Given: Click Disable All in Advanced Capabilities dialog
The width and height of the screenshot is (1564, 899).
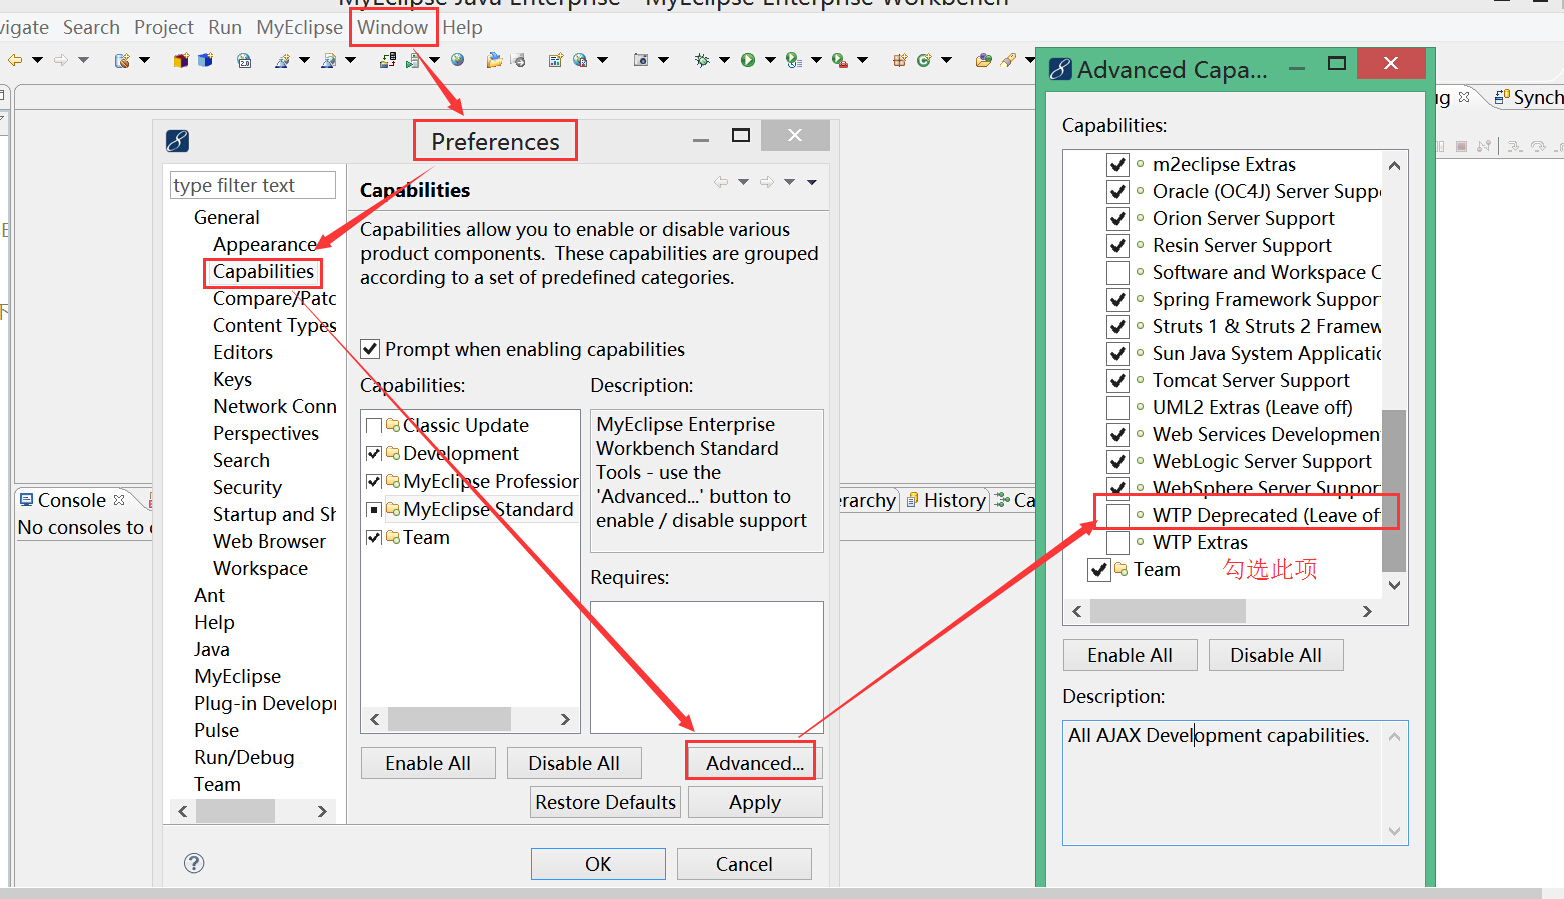Looking at the screenshot, I should pyautogui.click(x=1276, y=655).
